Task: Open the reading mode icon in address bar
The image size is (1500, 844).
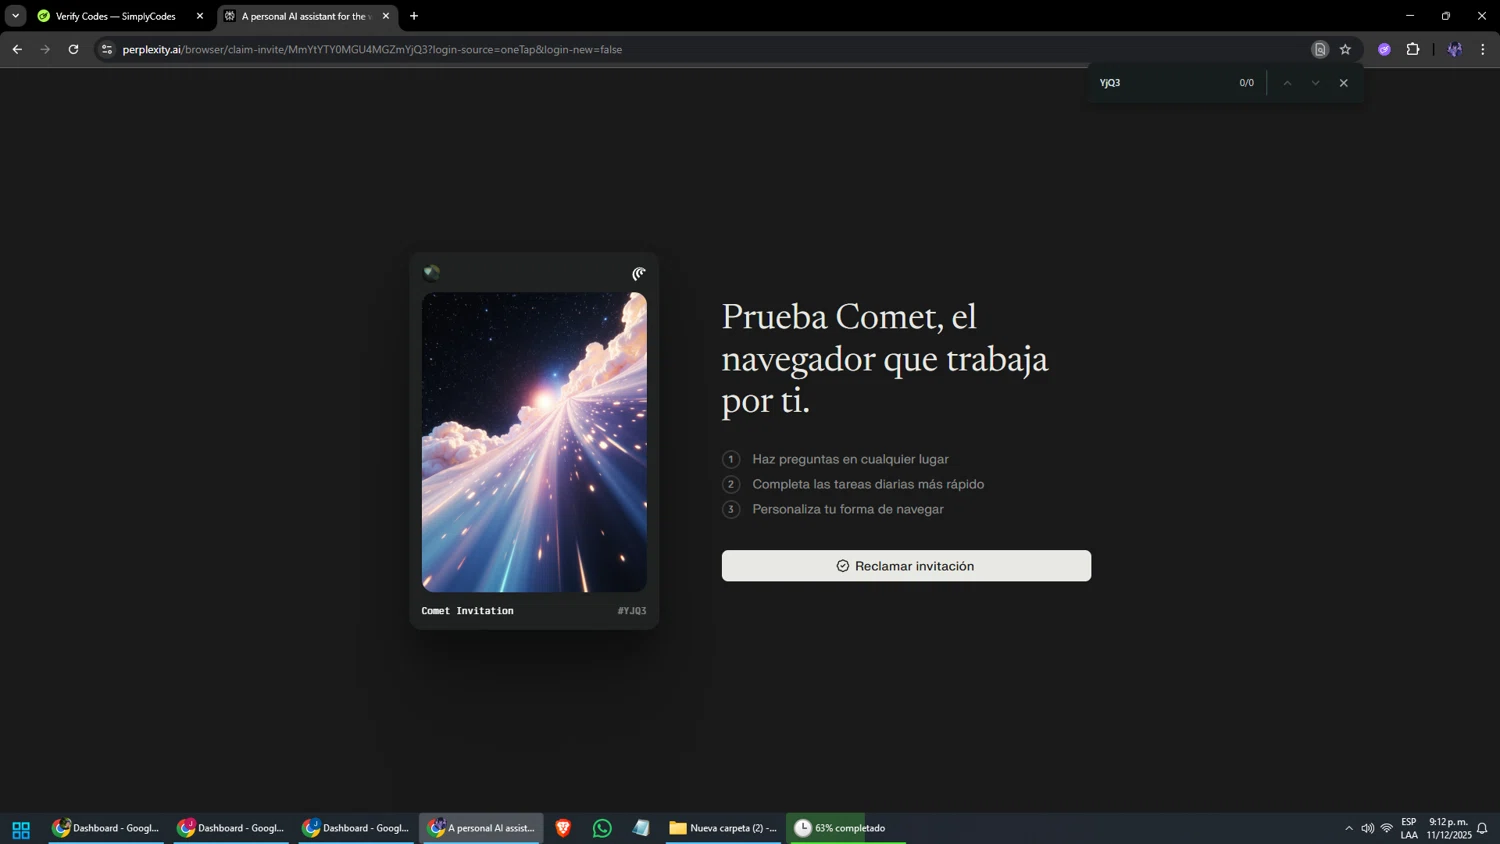Action: coord(1320,49)
